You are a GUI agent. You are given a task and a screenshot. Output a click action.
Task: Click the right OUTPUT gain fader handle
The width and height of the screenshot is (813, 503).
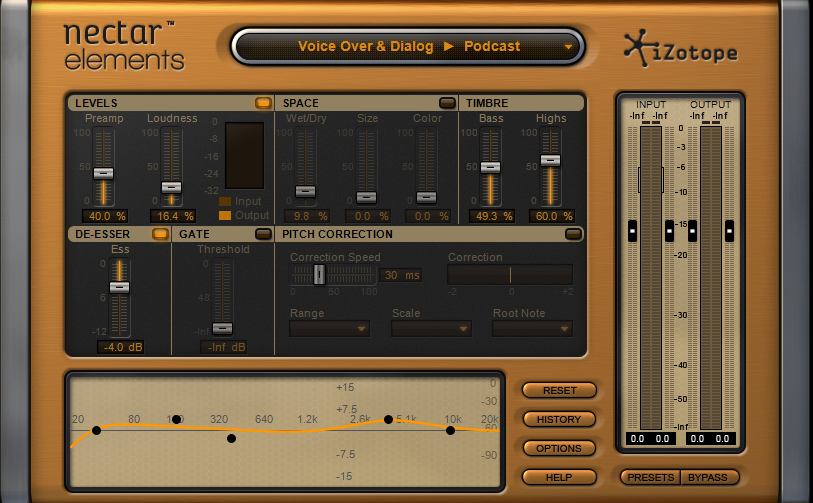[x=730, y=231]
